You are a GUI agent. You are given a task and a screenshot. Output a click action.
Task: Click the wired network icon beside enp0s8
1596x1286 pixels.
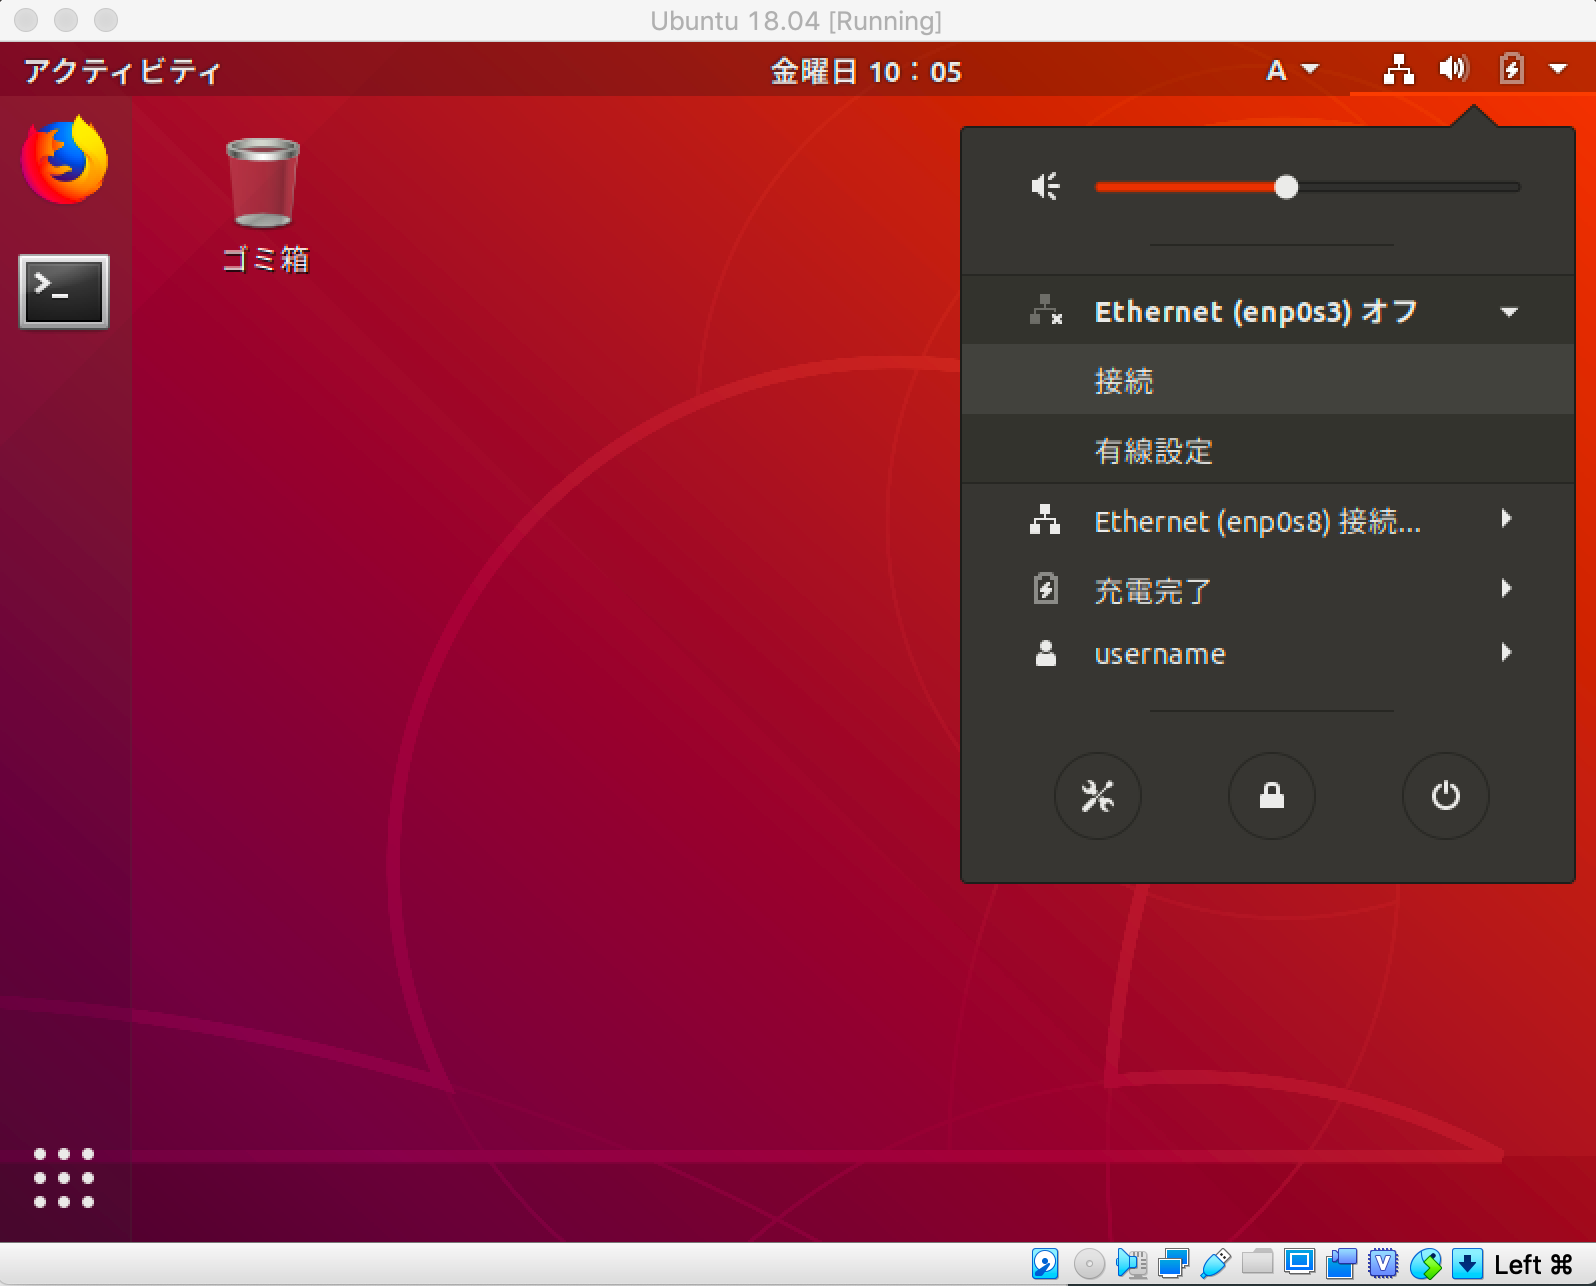1046,520
